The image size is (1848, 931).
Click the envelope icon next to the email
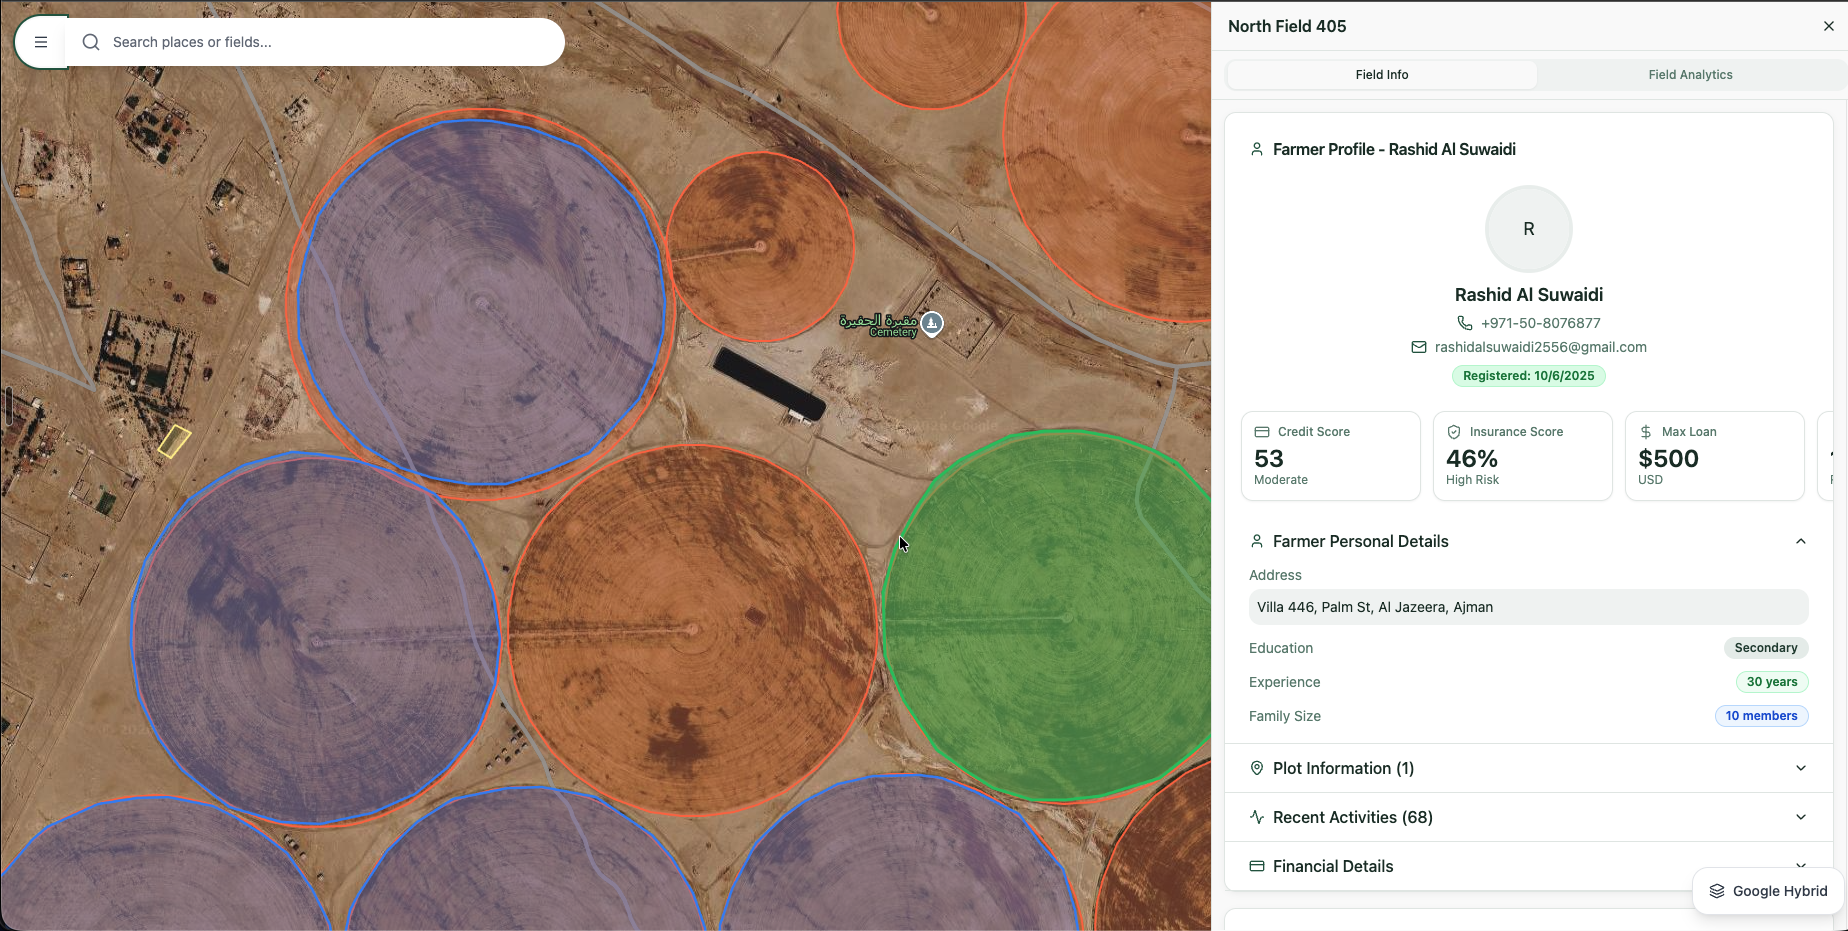[x=1419, y=347]
